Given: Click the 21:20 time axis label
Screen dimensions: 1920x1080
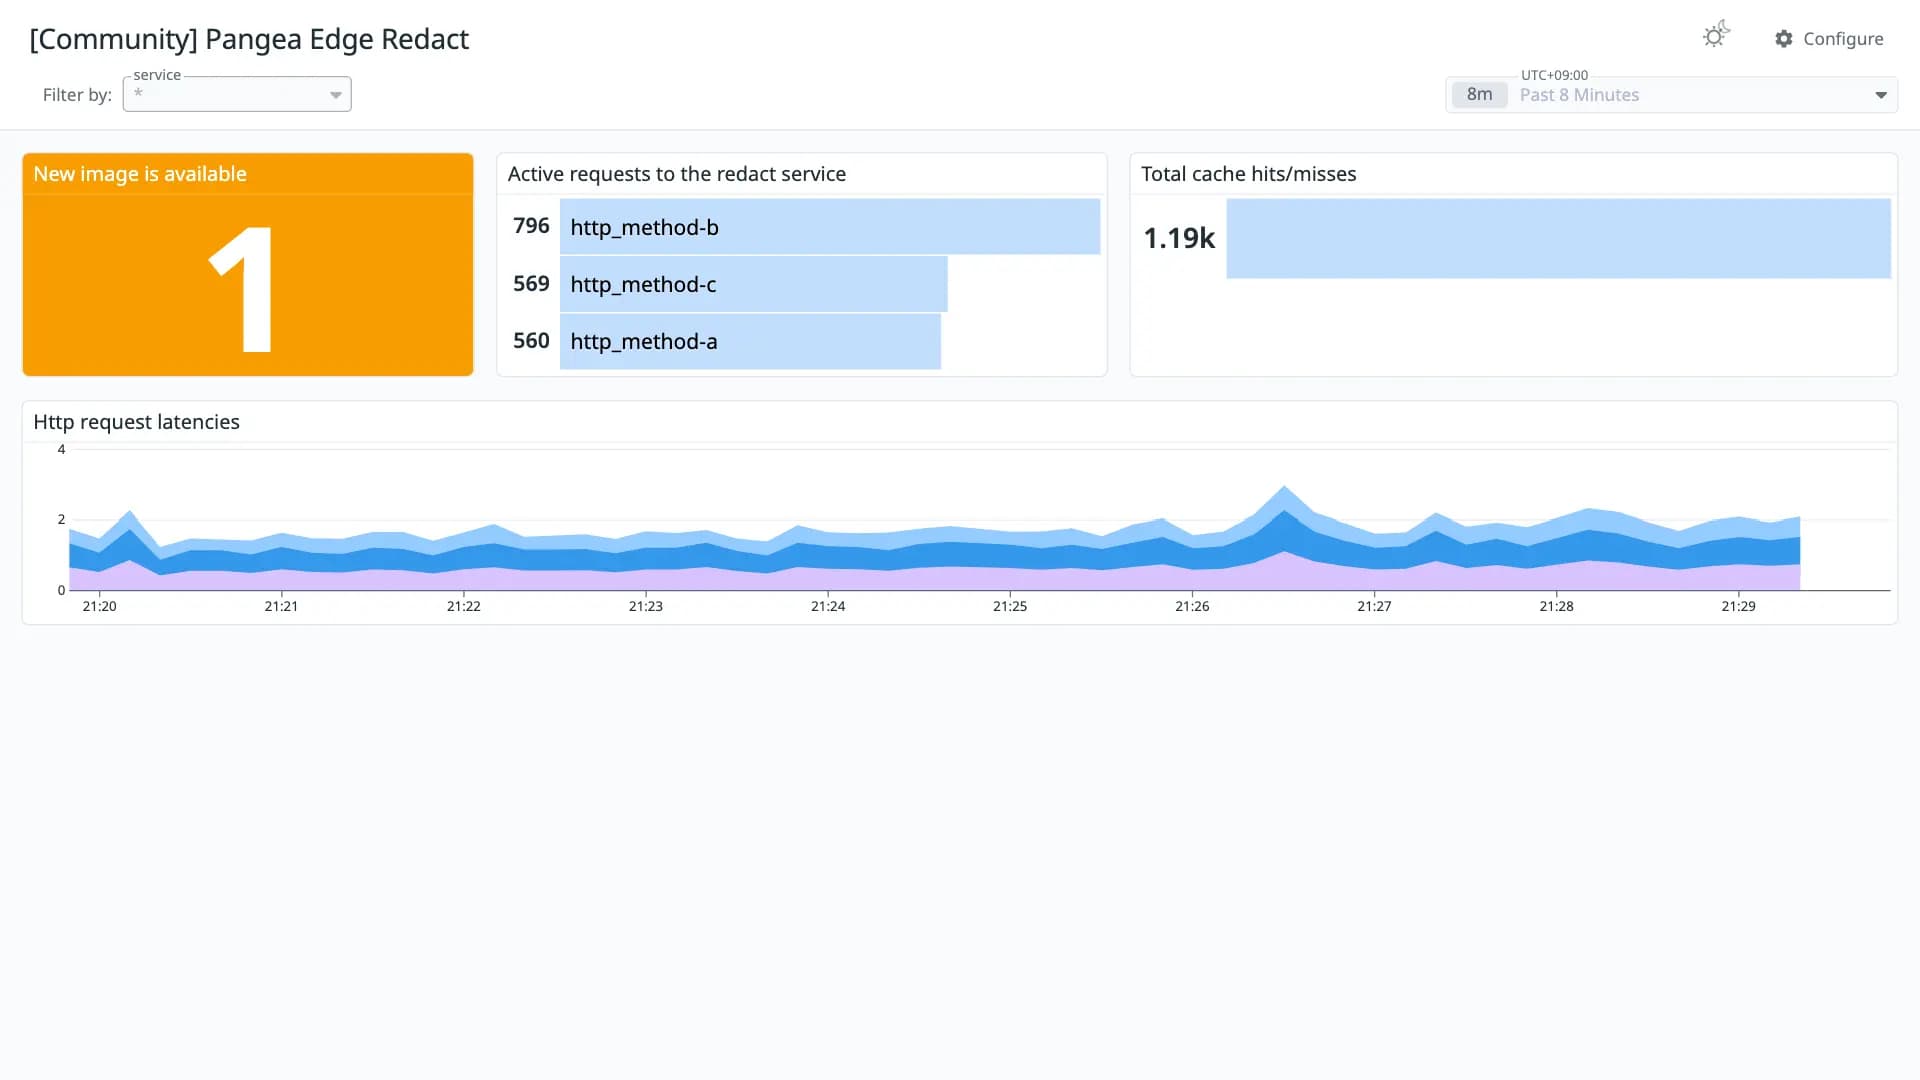Looking at the screenshot, I should tap(100, 606).
